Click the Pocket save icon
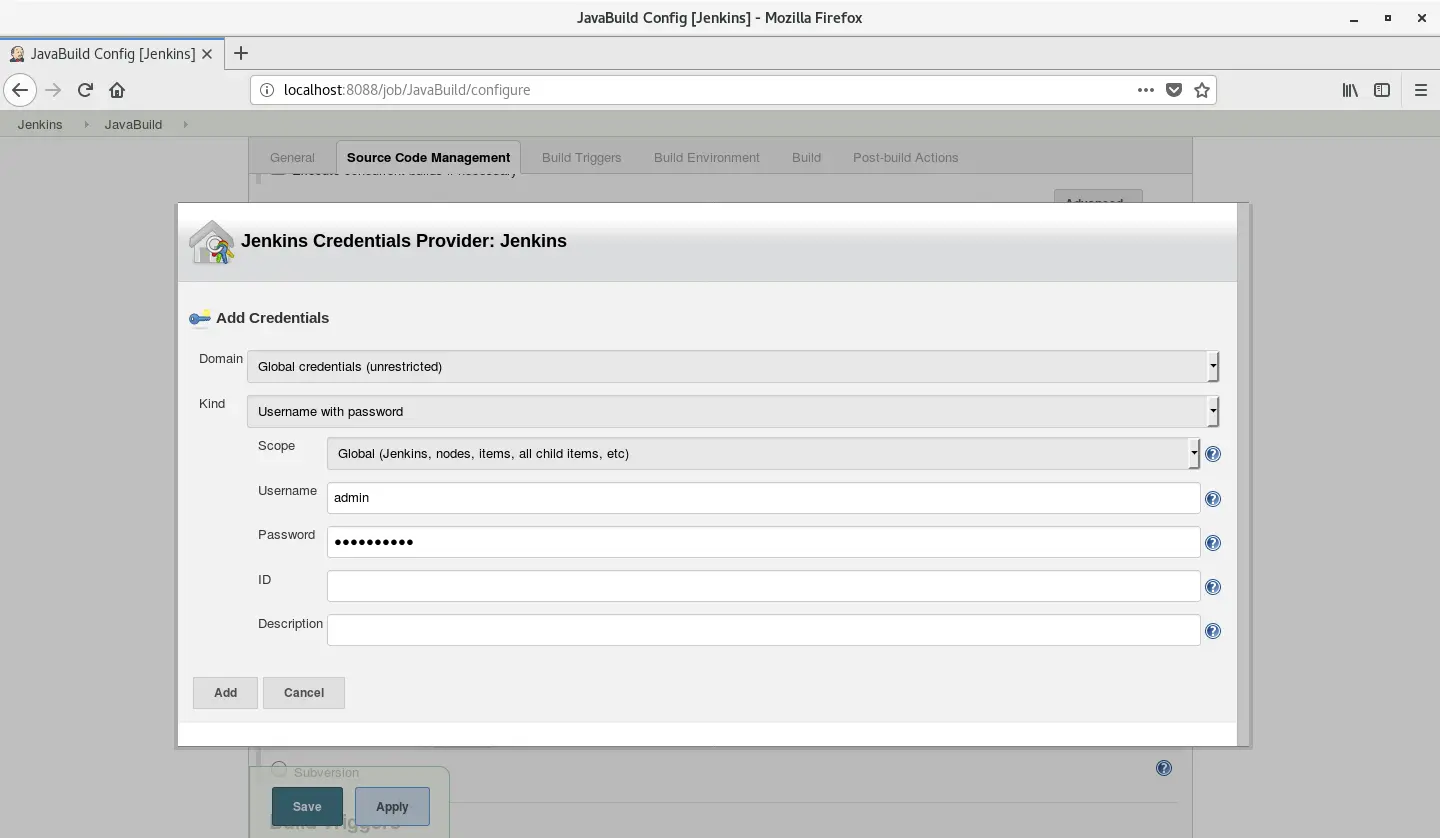 (x=1174, y=90)
